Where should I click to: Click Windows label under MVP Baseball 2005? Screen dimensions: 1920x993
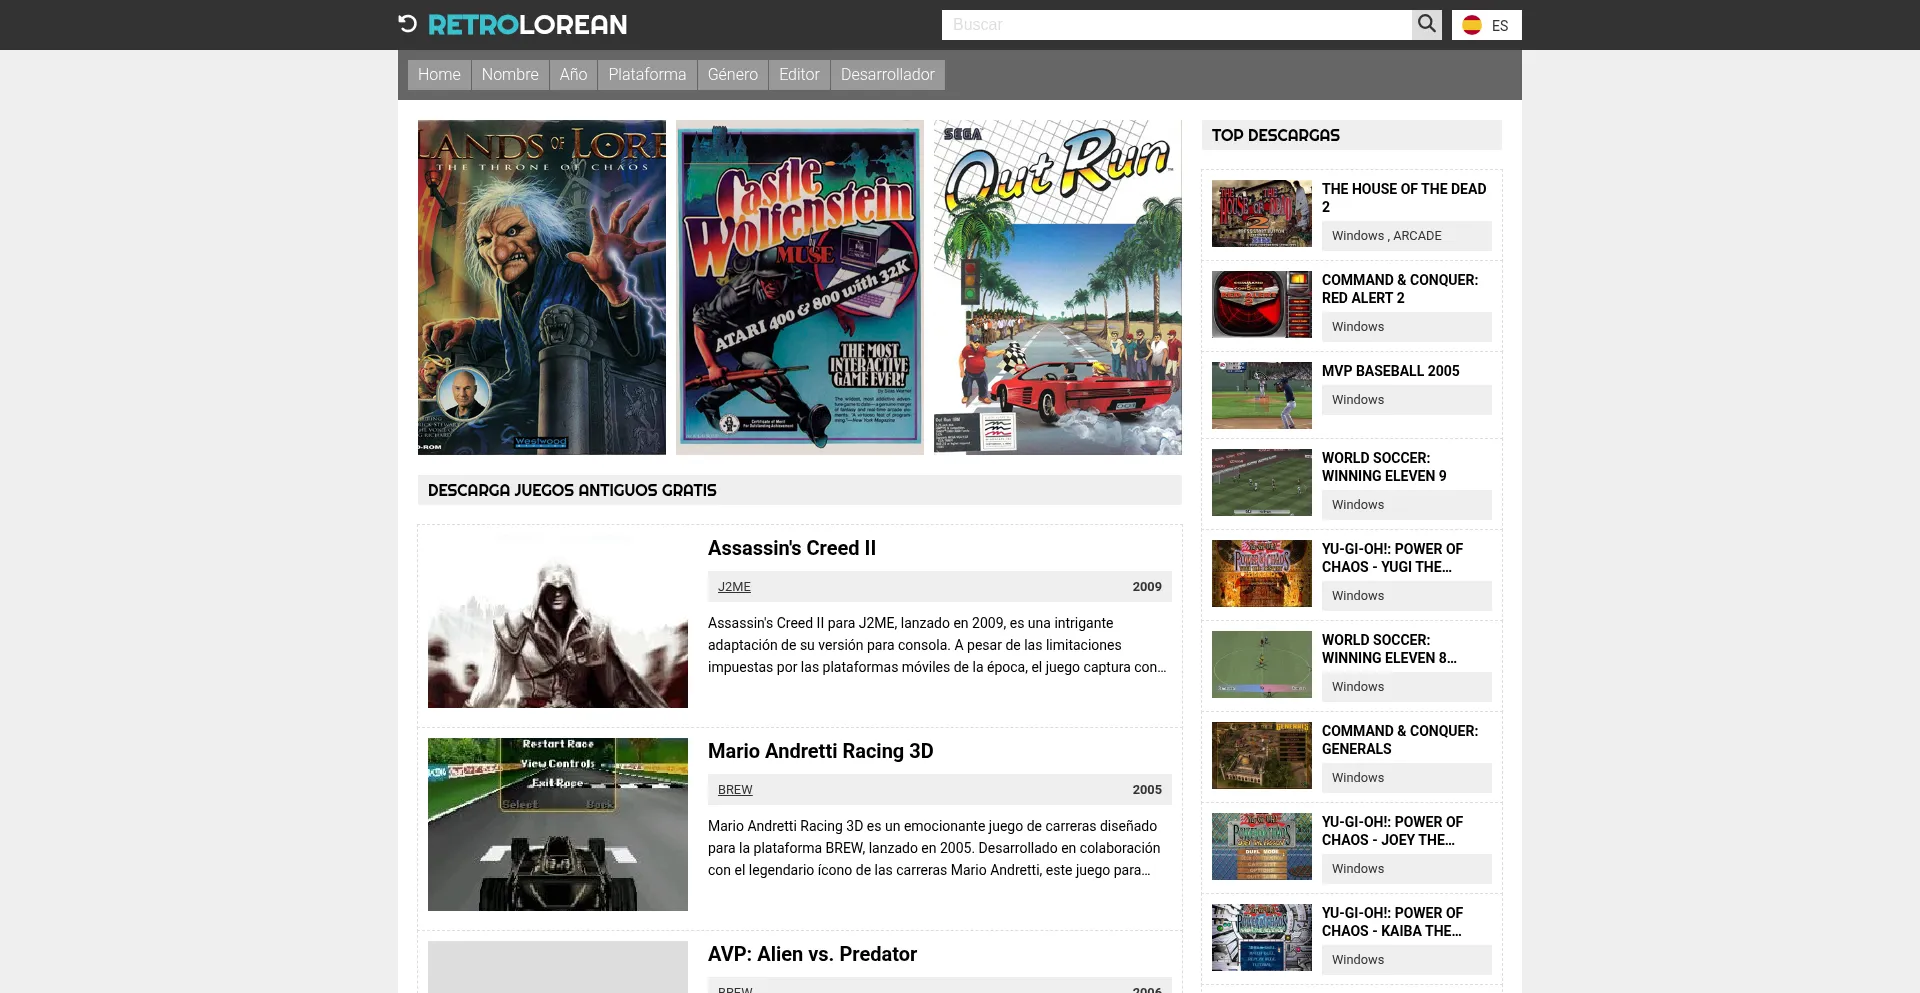(1358, 400)
